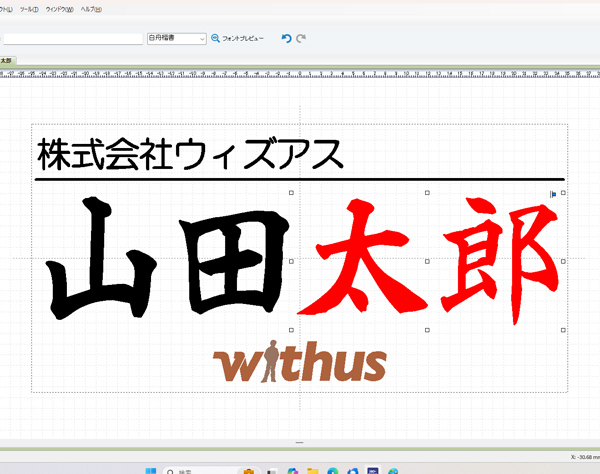Open the ツール menu
The width and height of the screenshot is (600, 474).
click(29, 8)
